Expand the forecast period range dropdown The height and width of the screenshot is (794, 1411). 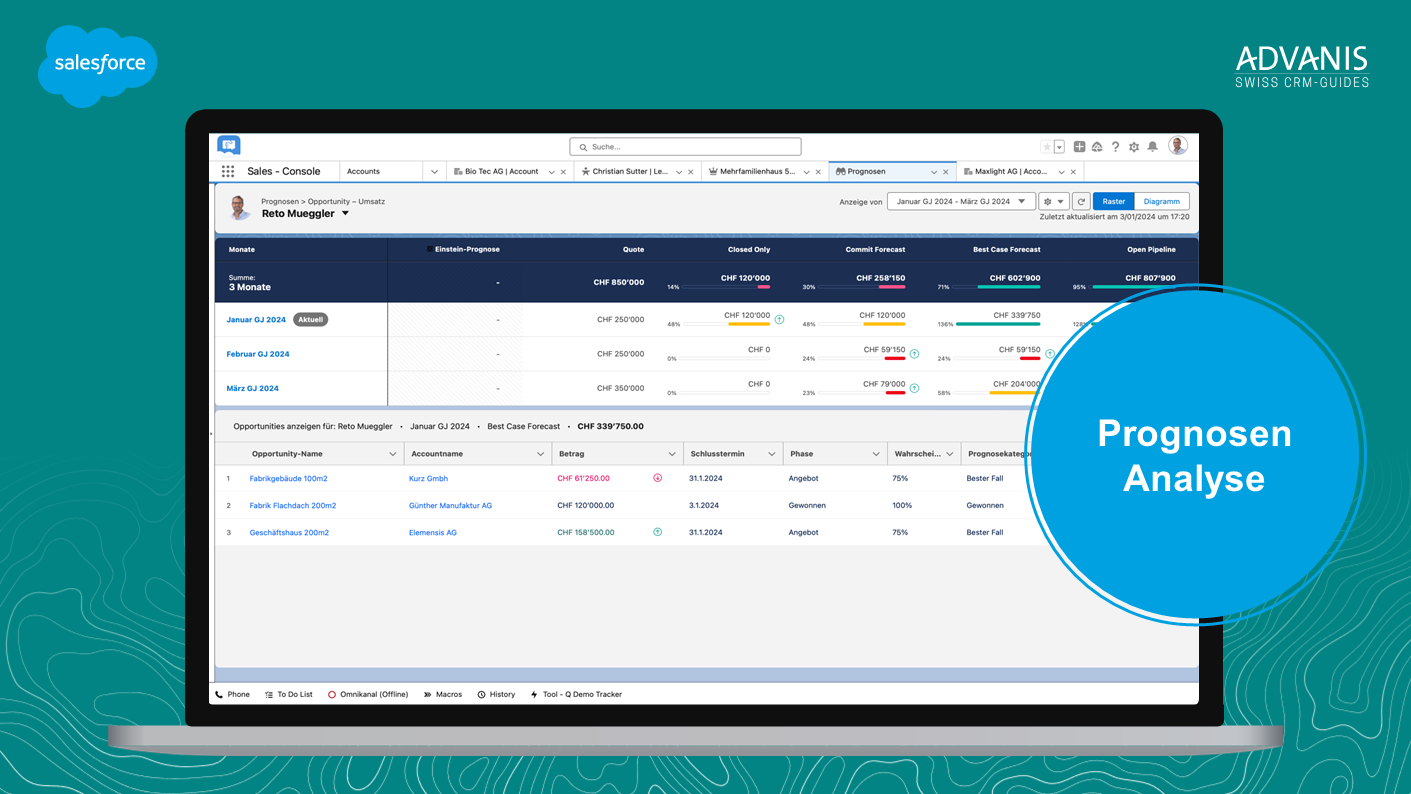tap(960, 201)
